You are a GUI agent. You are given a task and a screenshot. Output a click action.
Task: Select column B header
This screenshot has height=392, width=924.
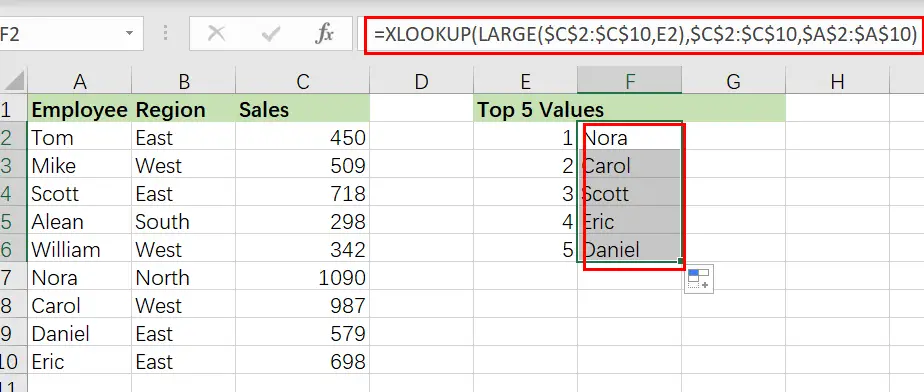[184, 81]
